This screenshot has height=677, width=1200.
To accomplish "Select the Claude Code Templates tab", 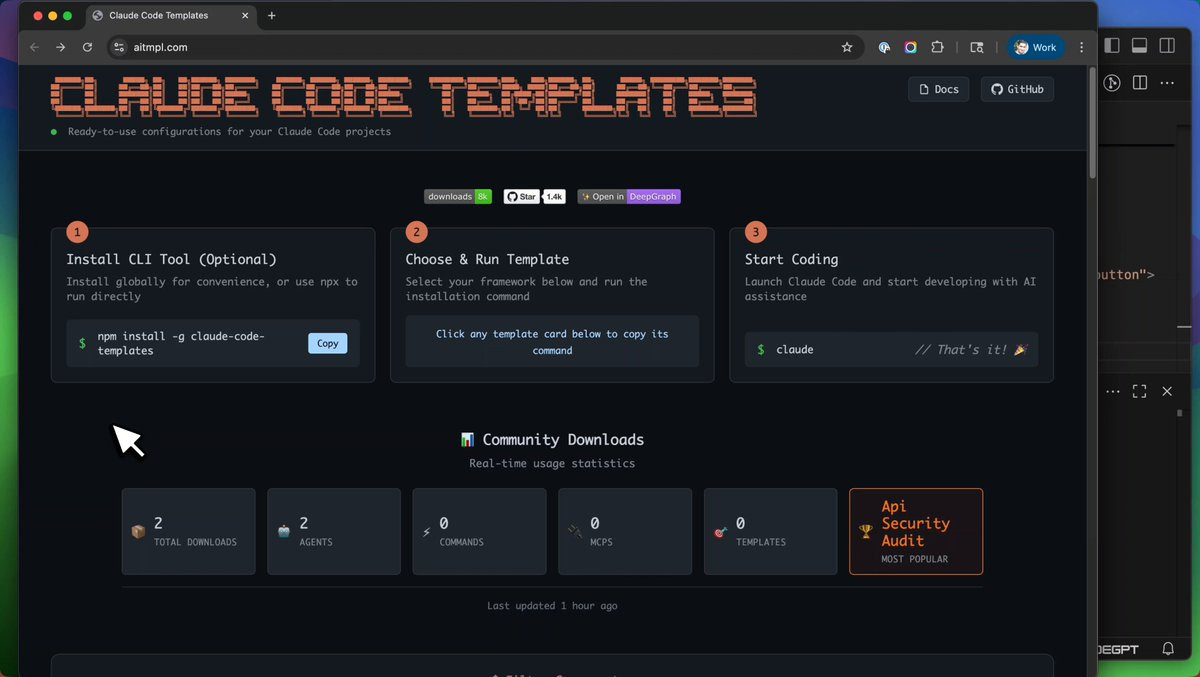I will click(x=170, y=16).
